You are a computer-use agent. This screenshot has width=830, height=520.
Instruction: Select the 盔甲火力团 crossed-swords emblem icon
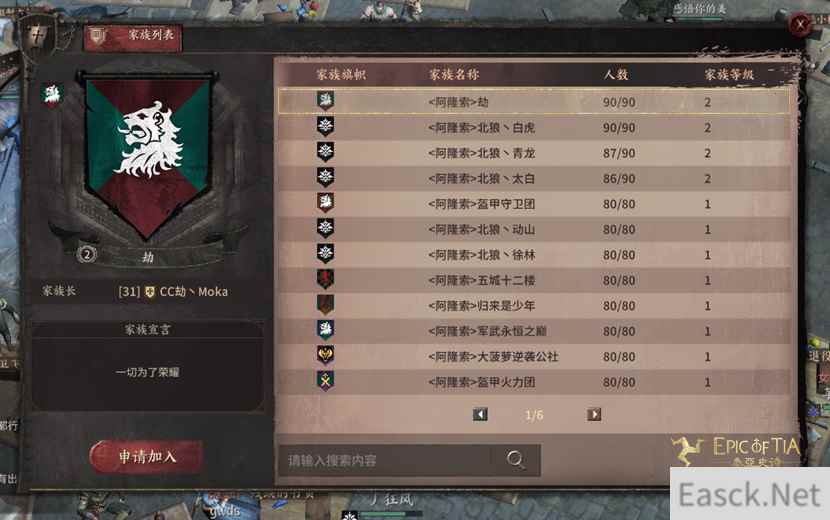pyautogui.click(x=325, y=381)
